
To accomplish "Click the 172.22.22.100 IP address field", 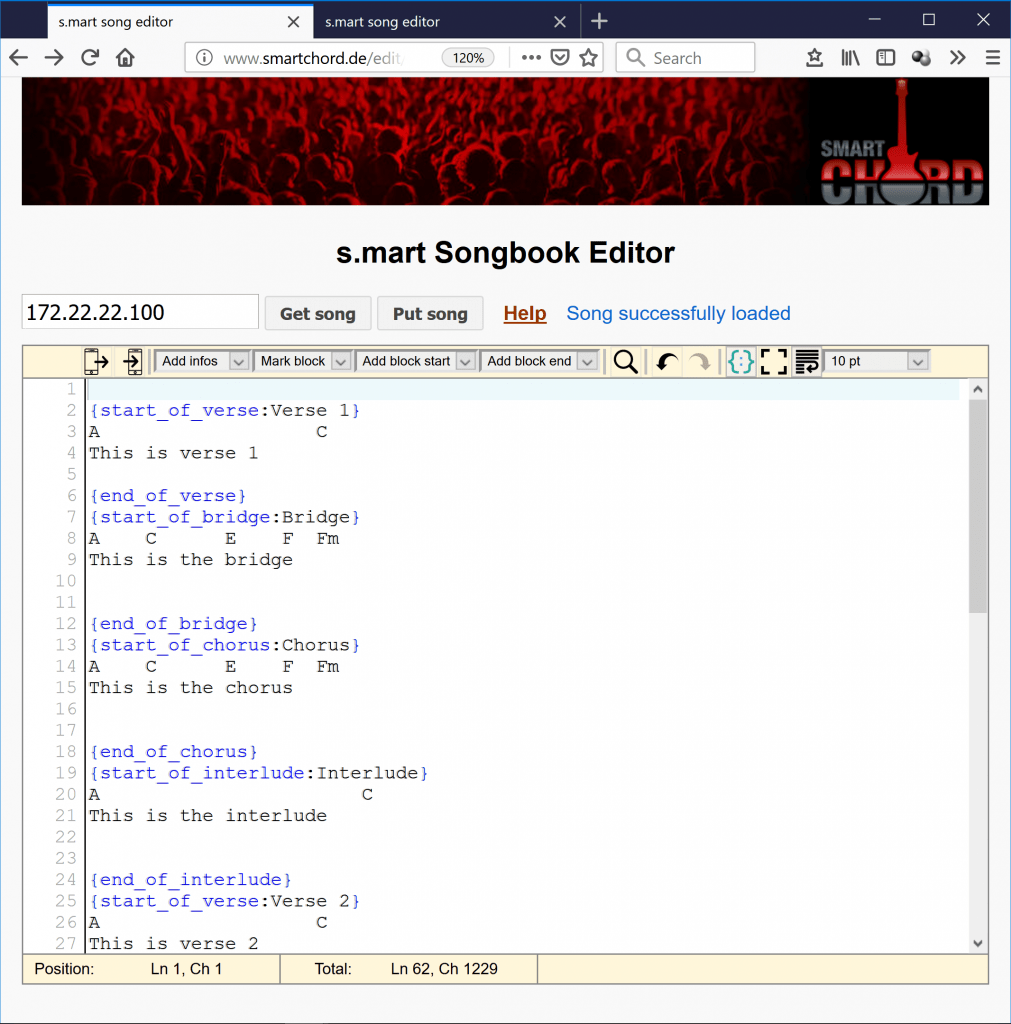I will [140, 312].
